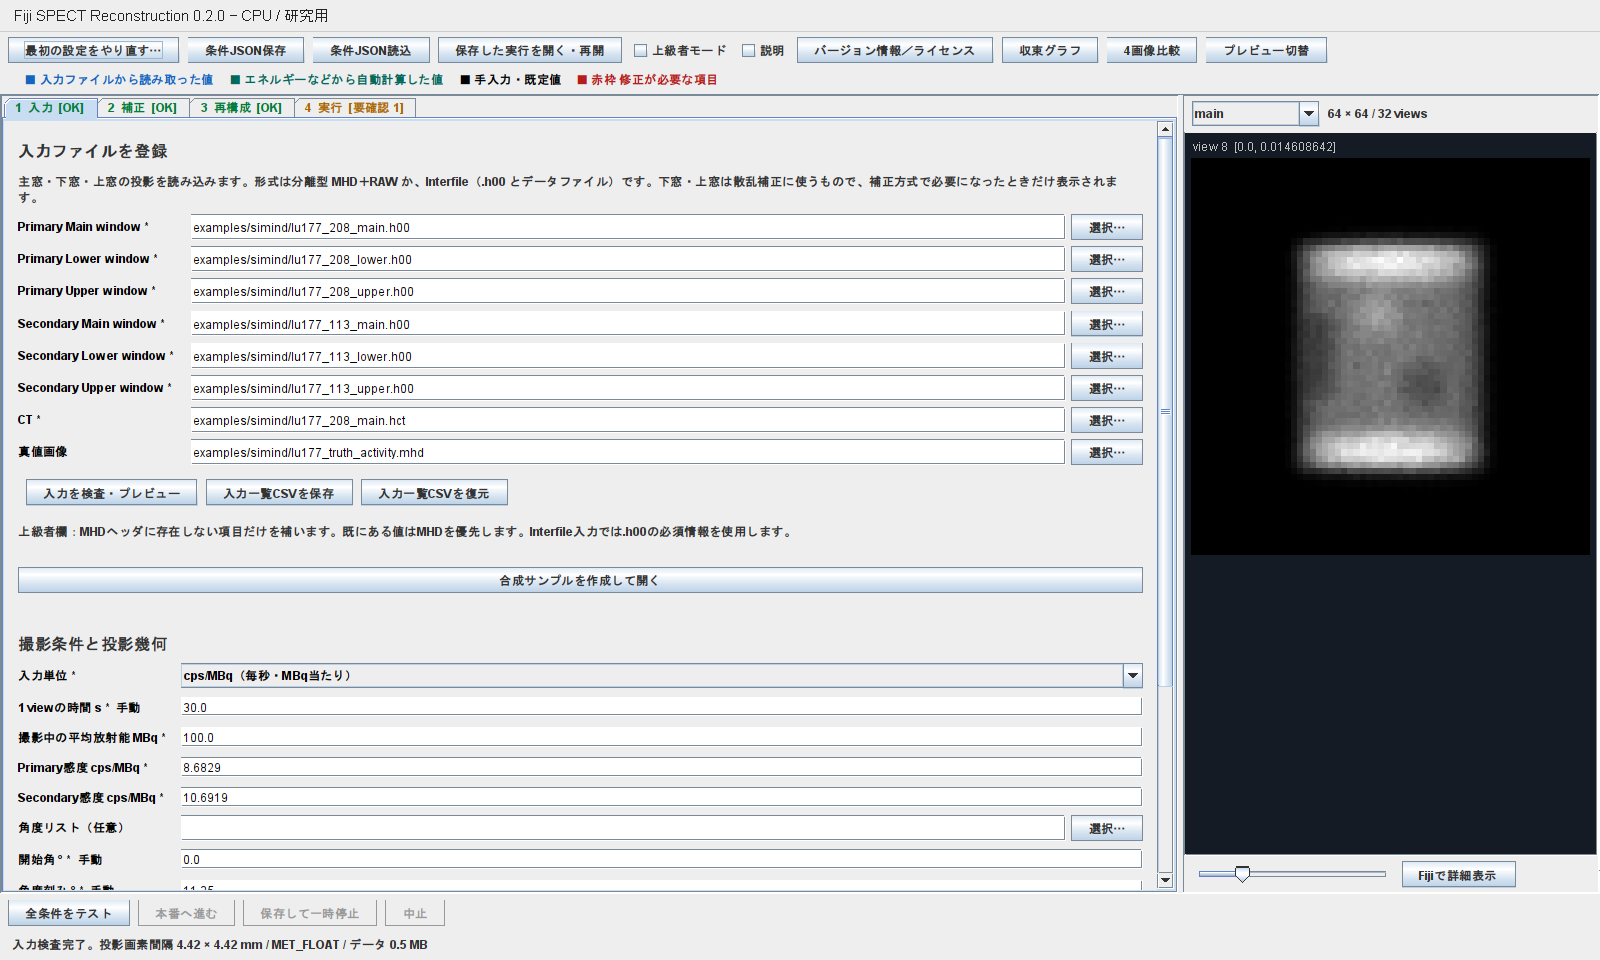Open Fijiで詳細表示
The image size is (1600, 960).
tap(1458, 875)
